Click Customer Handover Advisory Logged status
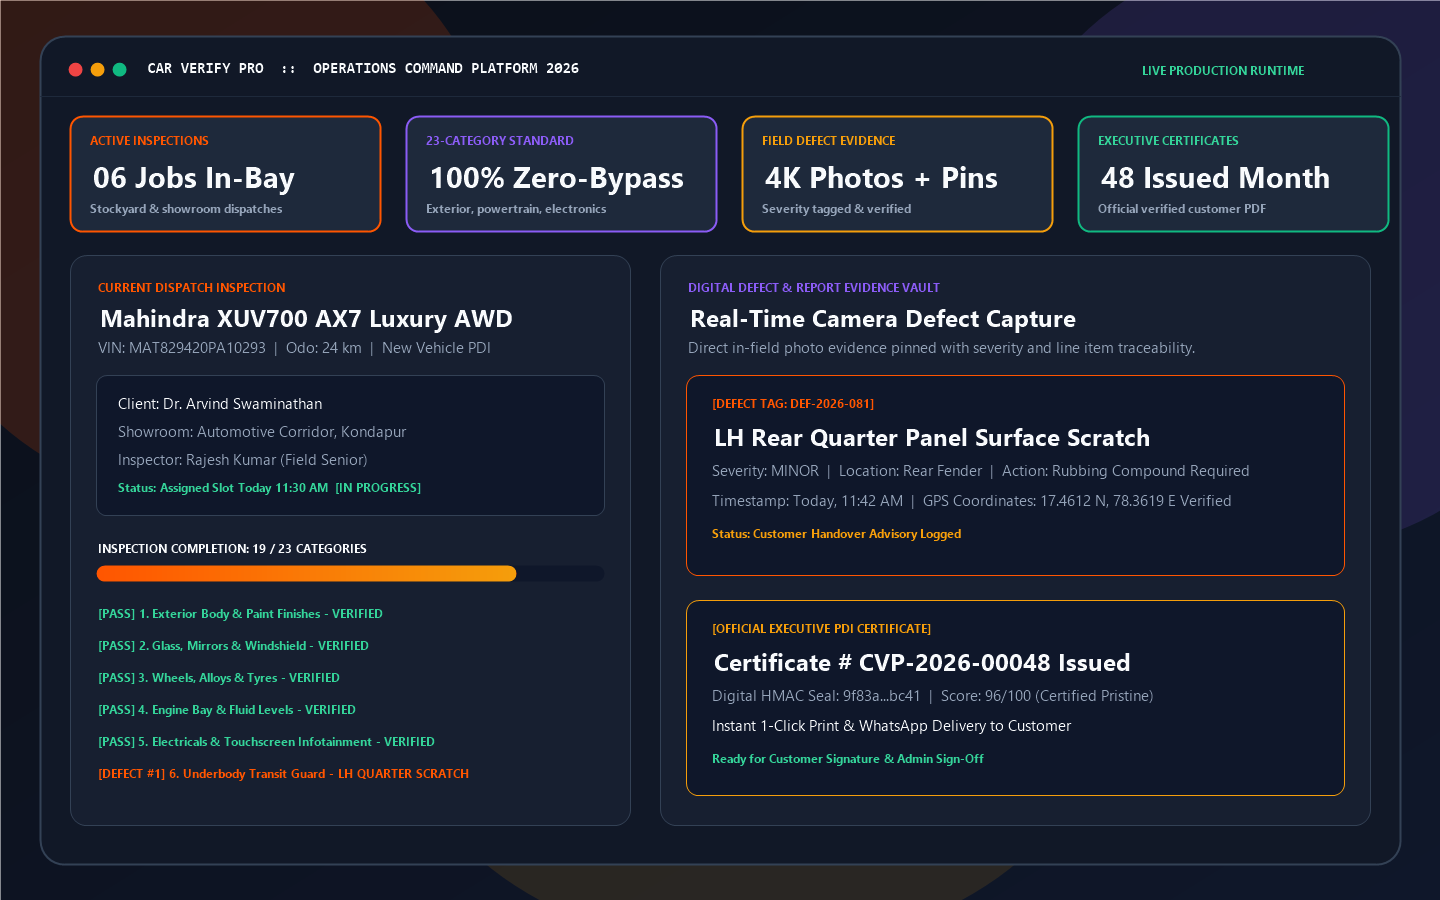The height and width of the screenshot is (900, 1440). (836, 534)
